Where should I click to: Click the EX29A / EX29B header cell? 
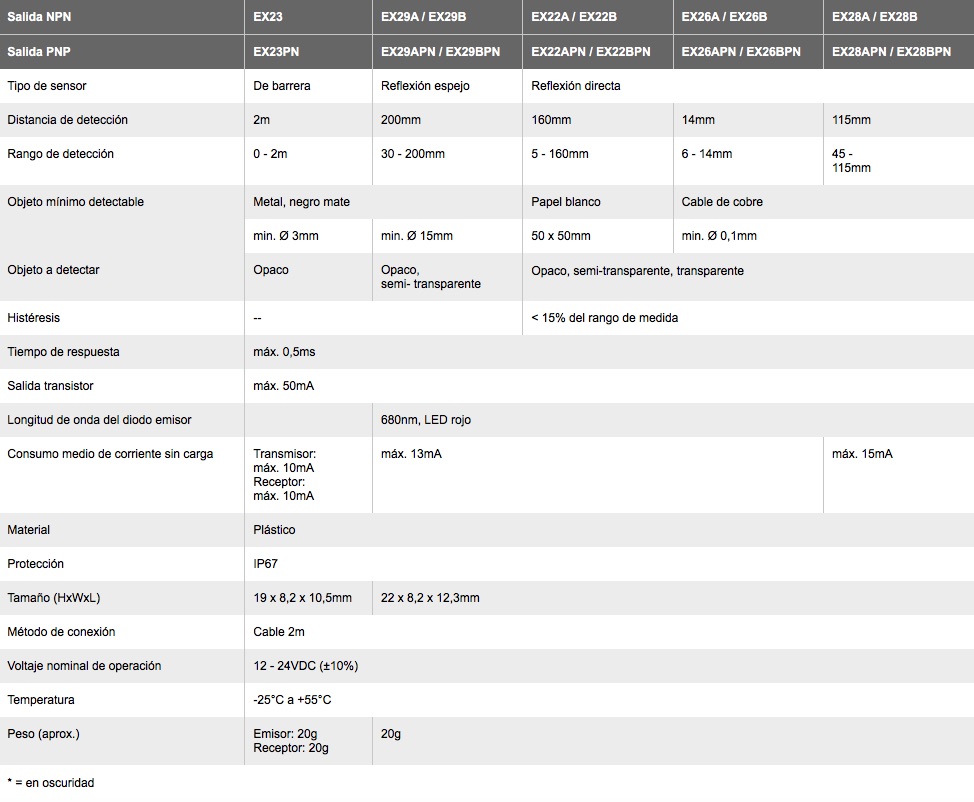[424, 17]
